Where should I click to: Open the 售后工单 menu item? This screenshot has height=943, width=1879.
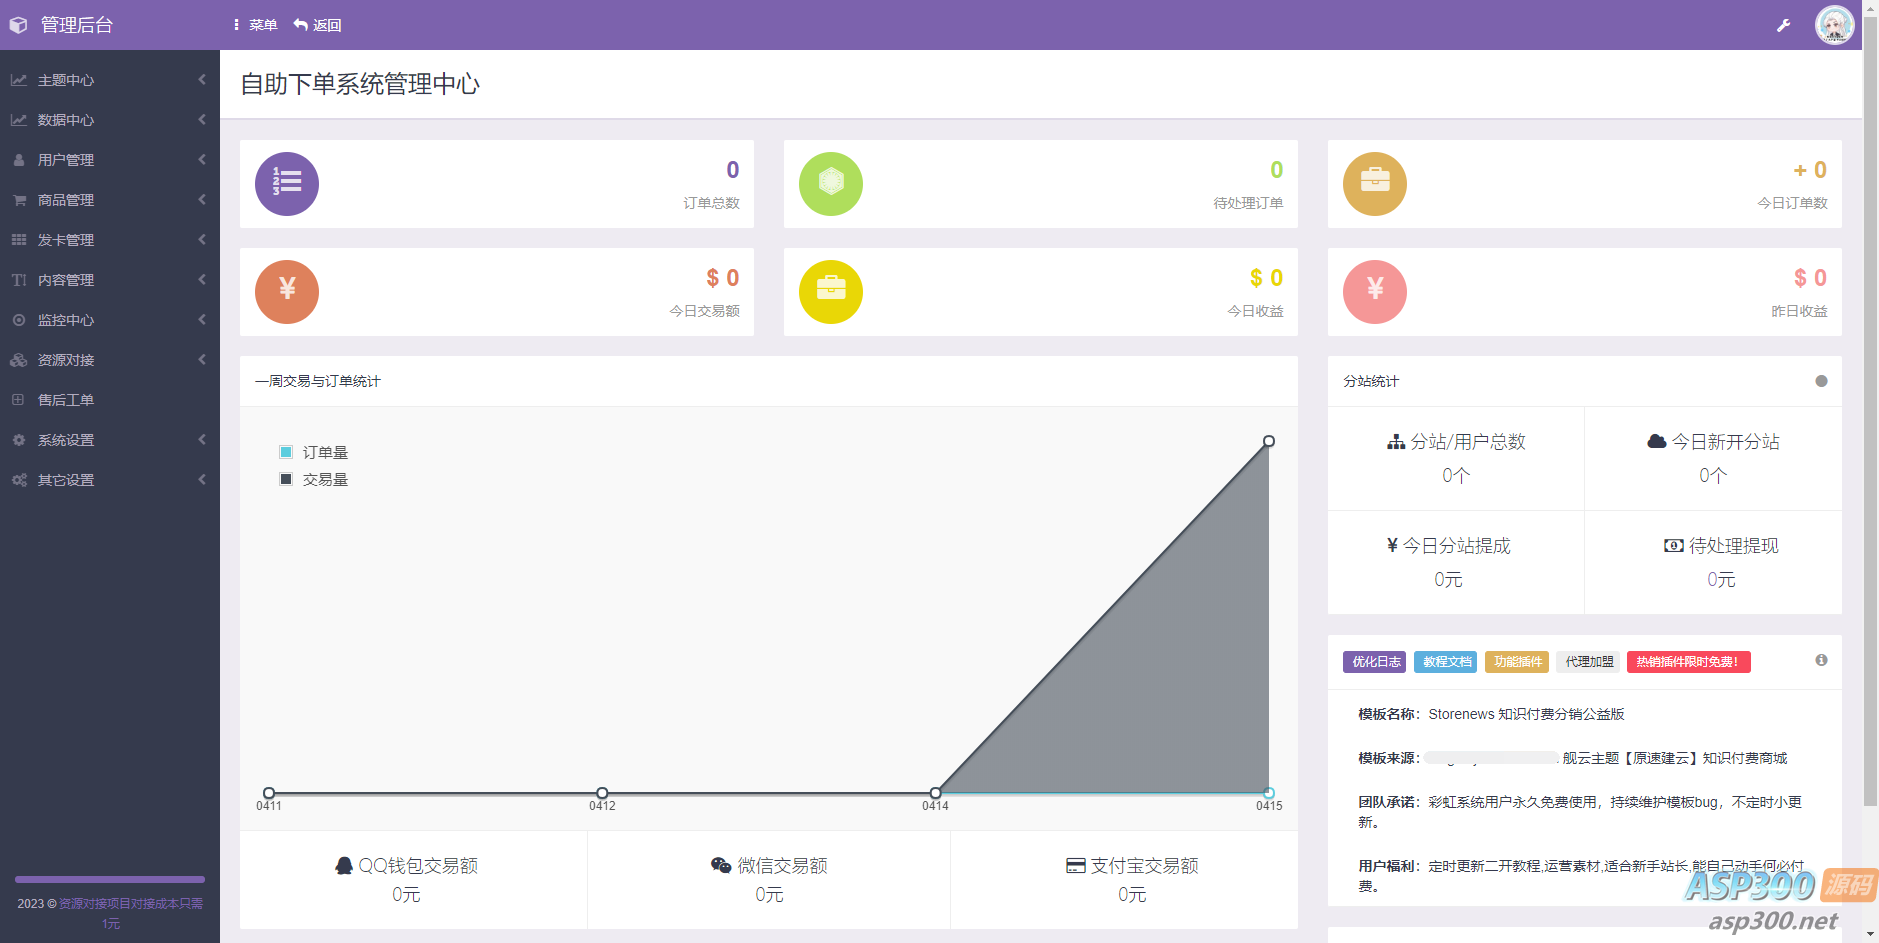(66, 400)
